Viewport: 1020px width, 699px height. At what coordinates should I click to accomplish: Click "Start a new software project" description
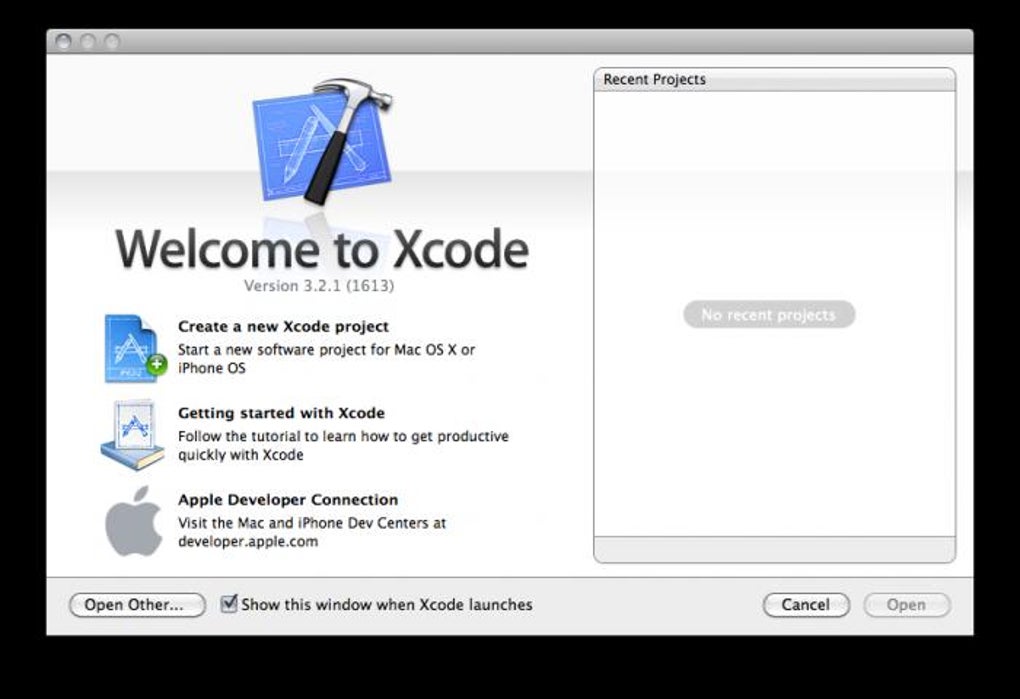pyautogui.click(x=327, y=359)
